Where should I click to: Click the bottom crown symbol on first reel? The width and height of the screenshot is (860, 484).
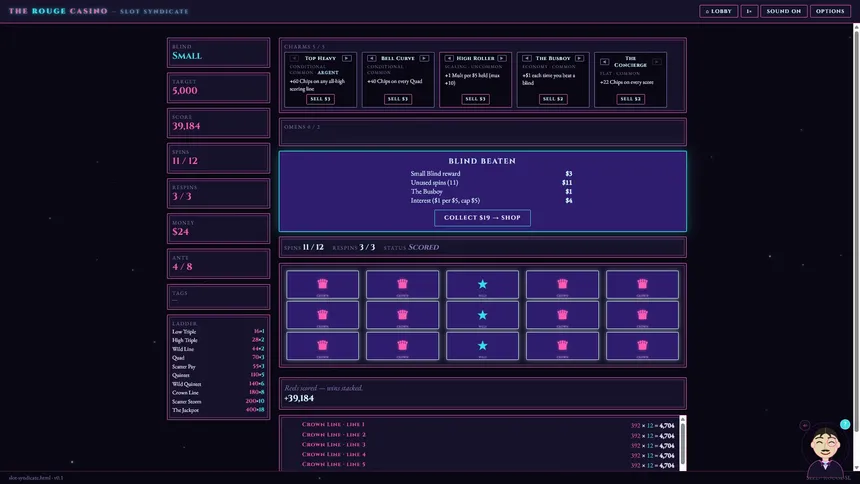point(322,346)
